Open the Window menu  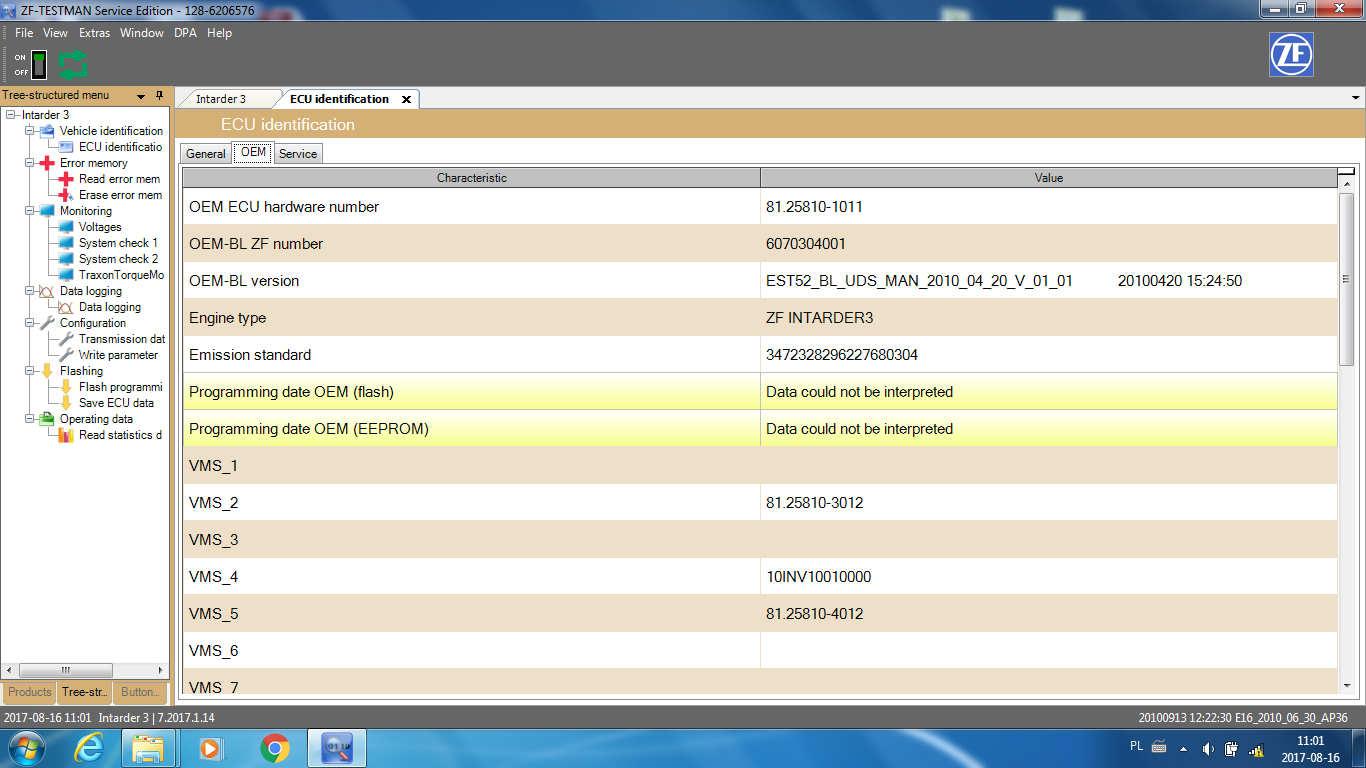click(x=142, y=33)
